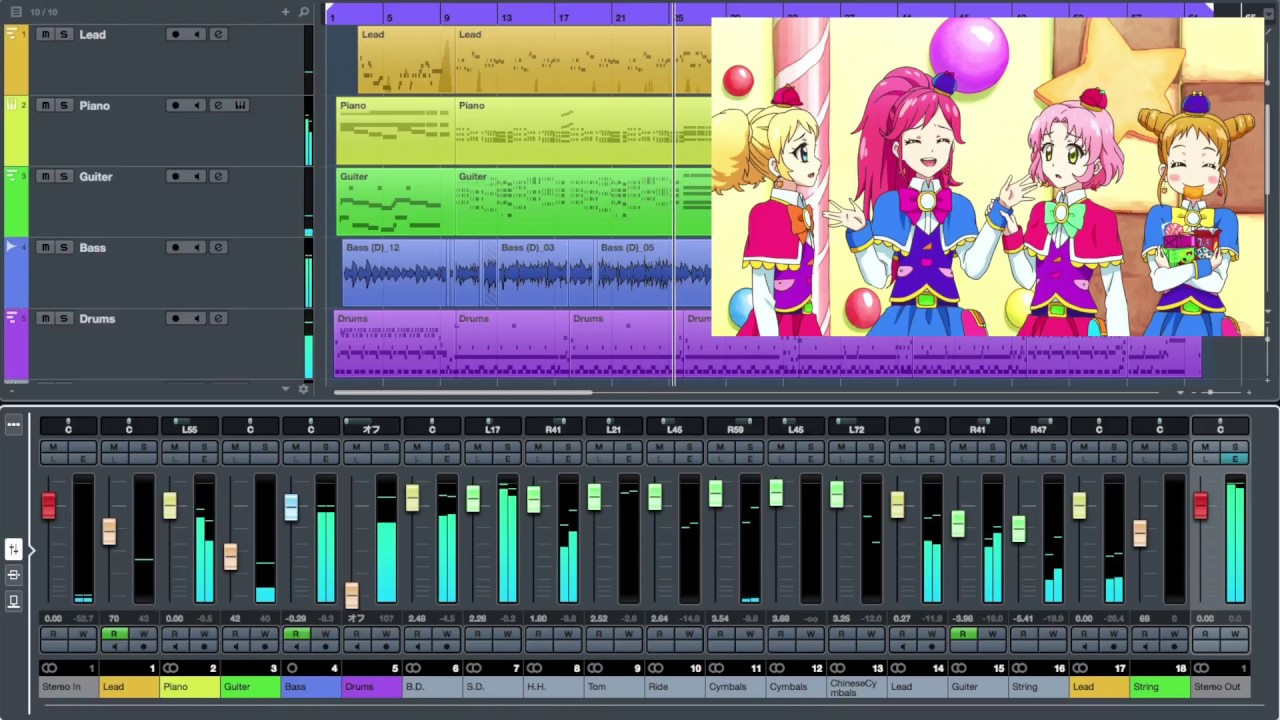Mute the Lead track in track list

click(45, 34)
